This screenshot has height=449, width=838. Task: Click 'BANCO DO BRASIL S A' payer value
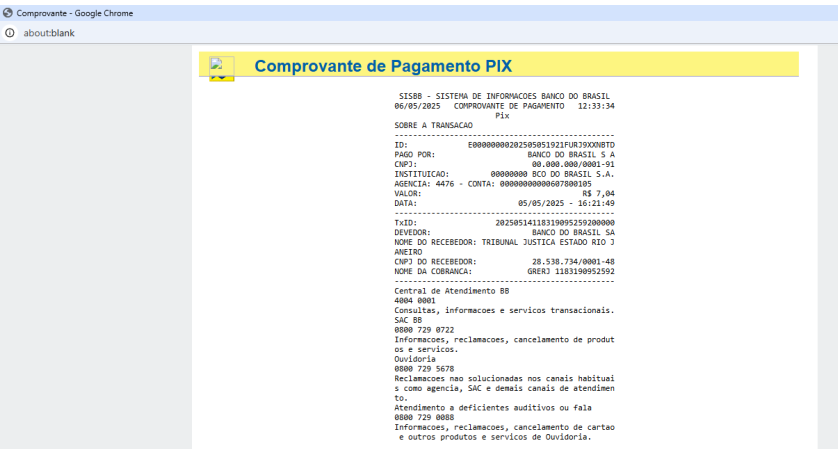coord(571,154)
